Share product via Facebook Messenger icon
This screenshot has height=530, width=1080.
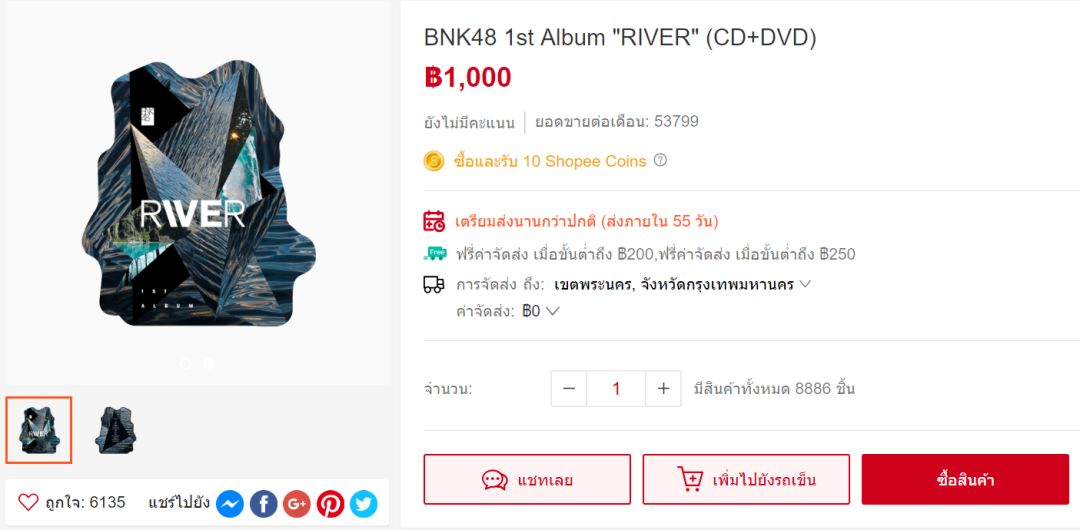(230, 504)
